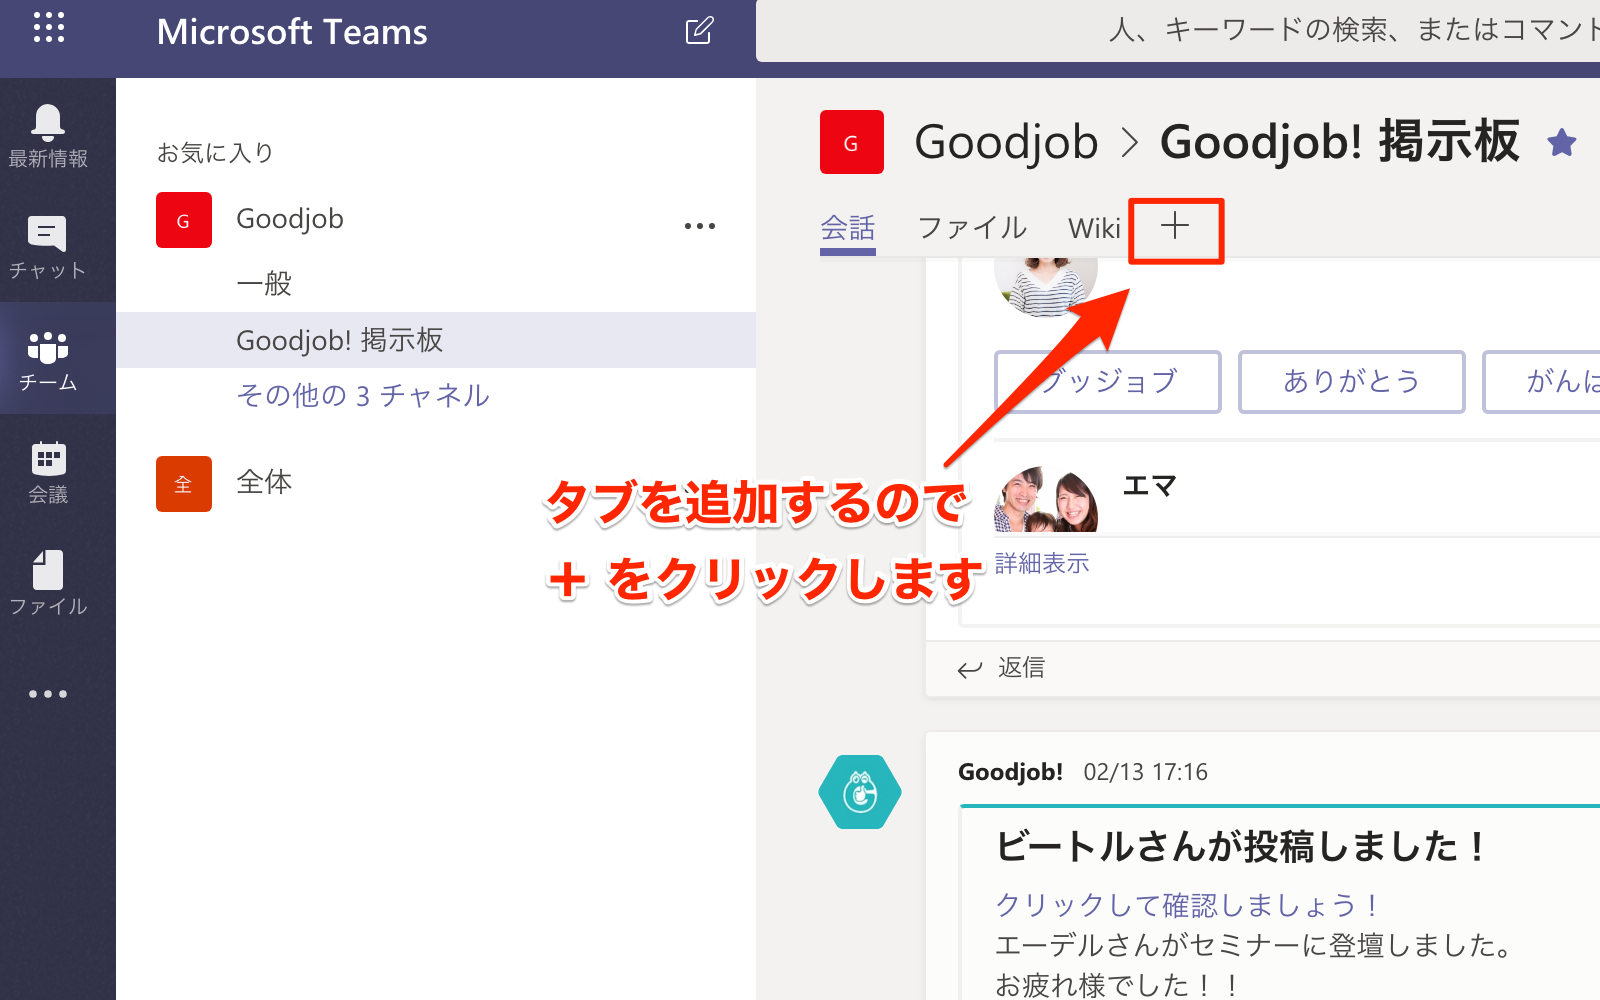This screenshot has width=1600, height=1000.
Task: Open クリックして確認しましょう！ link
Action: [1189, 905]
